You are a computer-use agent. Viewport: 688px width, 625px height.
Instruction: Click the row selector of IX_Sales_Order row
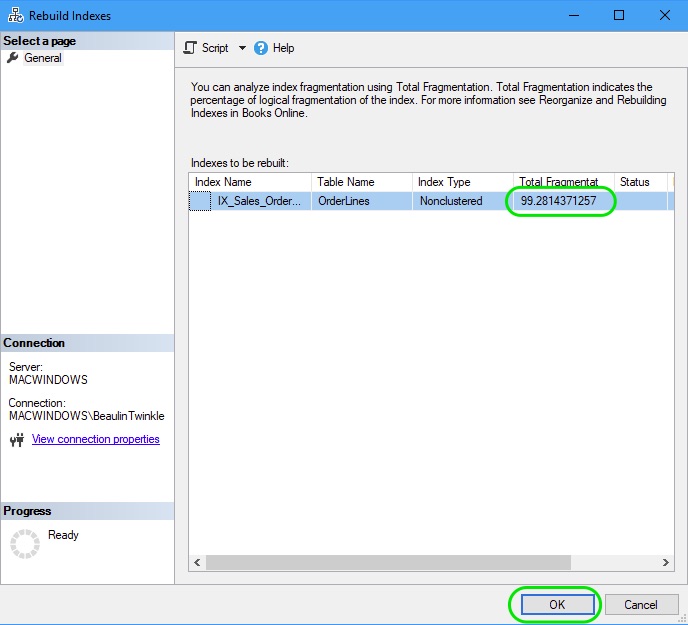[x=200, y=201]
